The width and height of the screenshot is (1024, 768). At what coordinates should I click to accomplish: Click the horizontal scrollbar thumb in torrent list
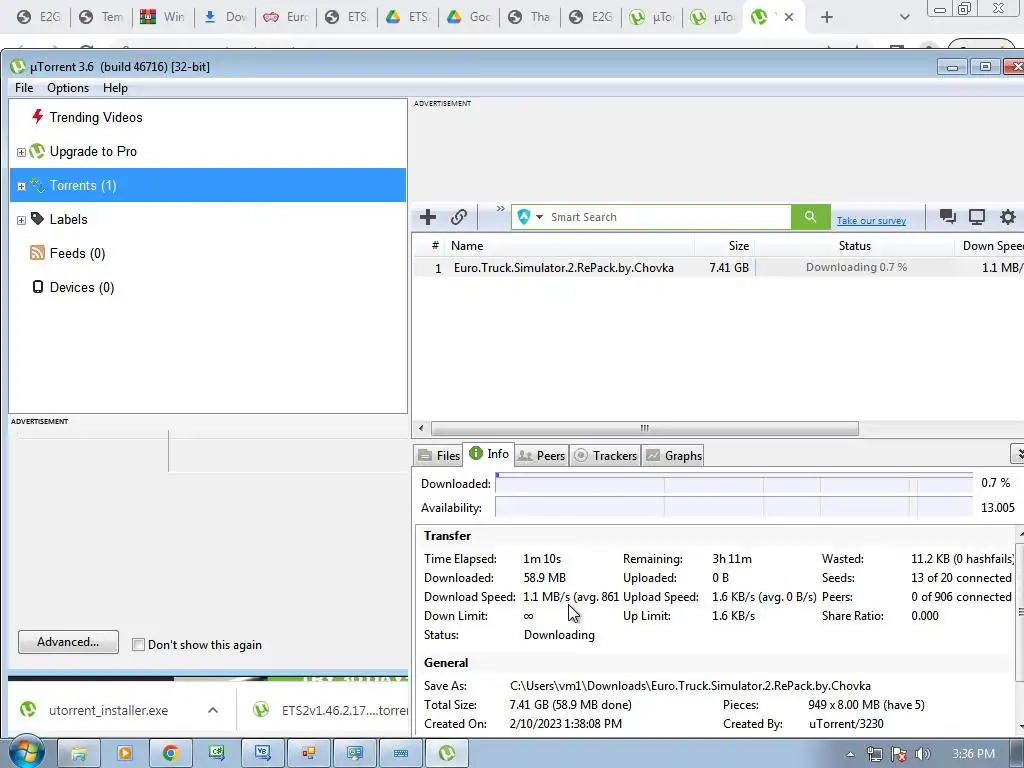pos(645,428)
